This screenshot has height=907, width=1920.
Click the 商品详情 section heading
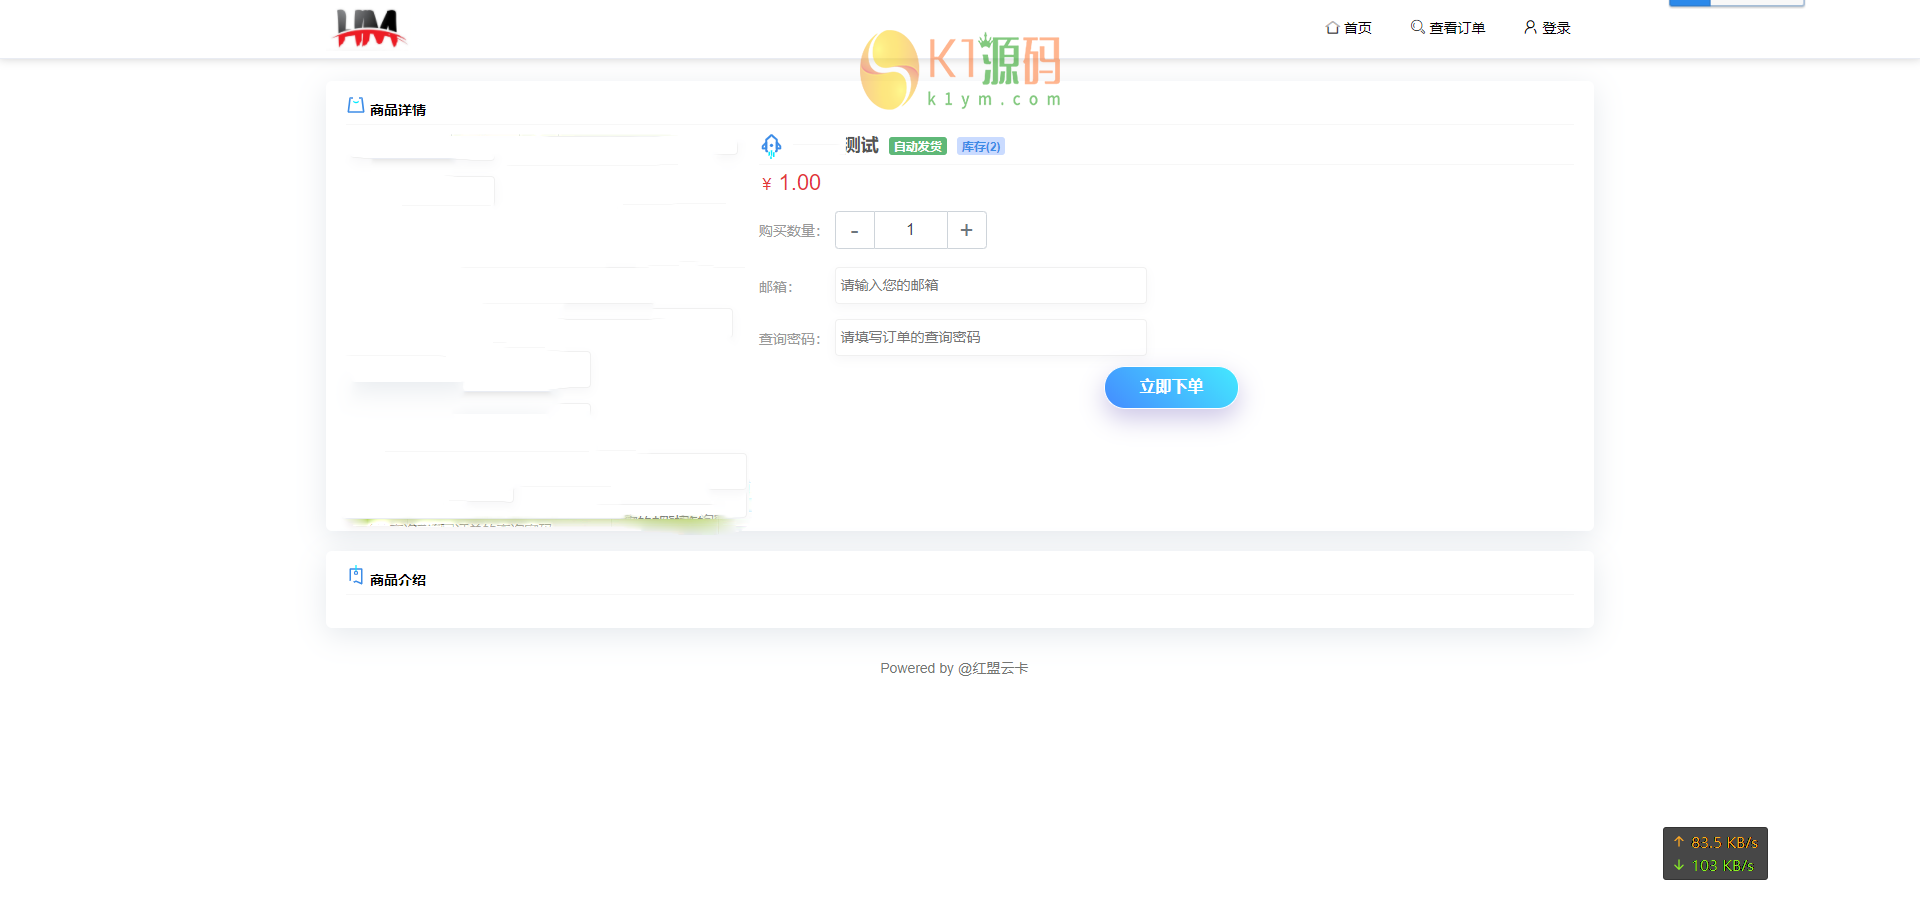click(x=398, y=110)
